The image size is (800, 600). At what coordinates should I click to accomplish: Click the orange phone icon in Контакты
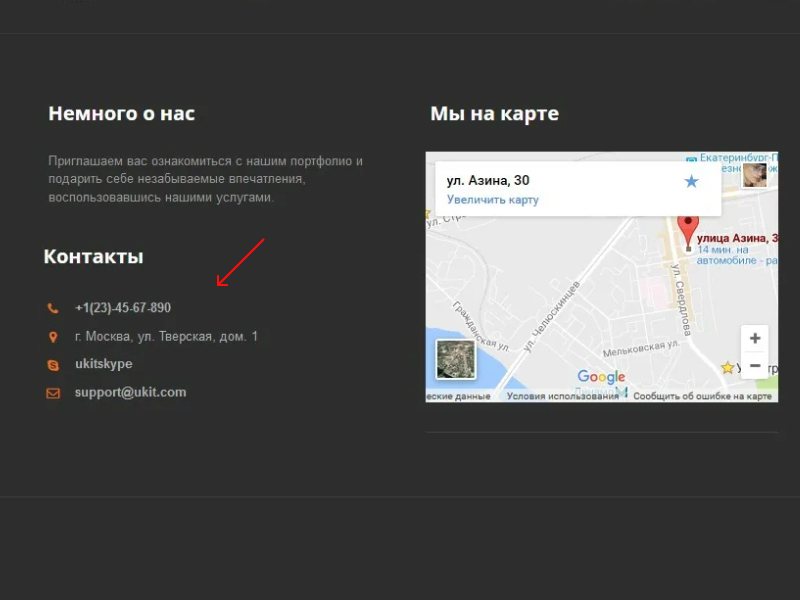53,308
